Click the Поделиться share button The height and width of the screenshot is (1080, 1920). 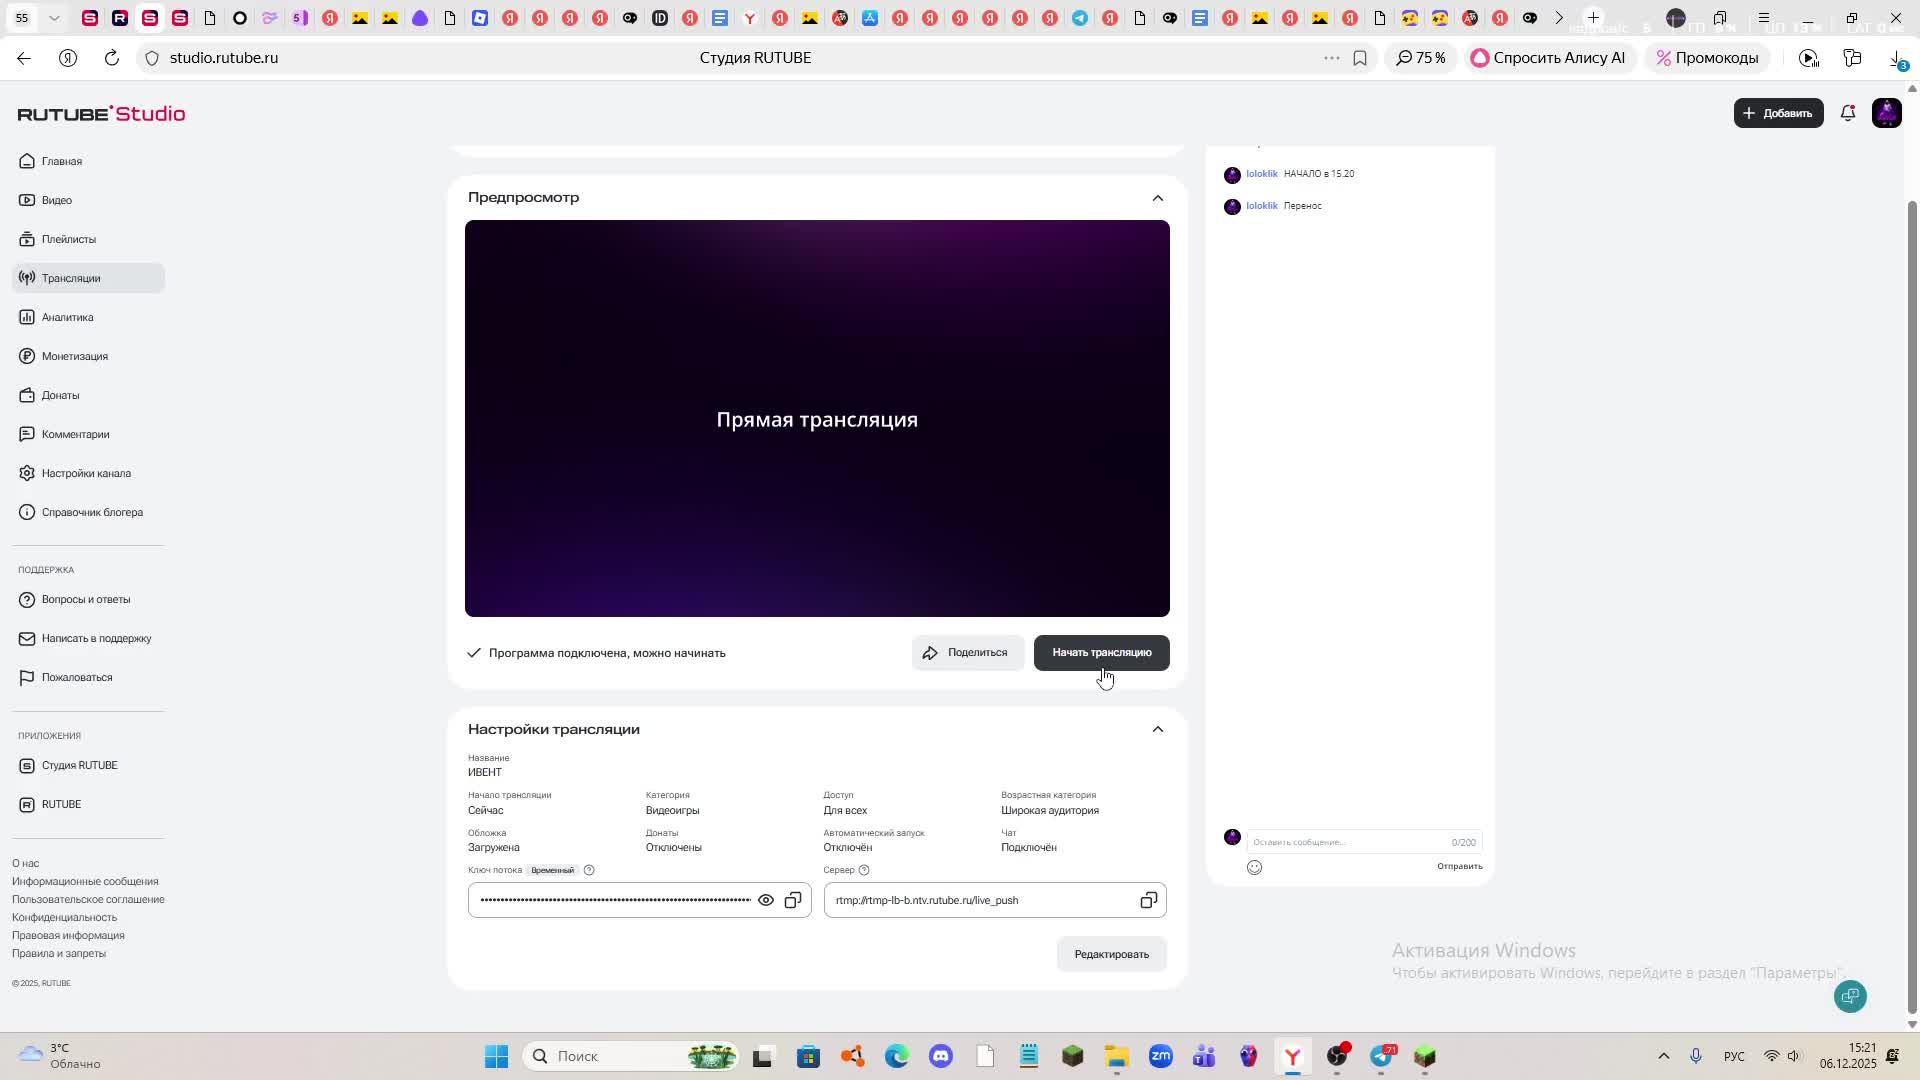point(966,653)
